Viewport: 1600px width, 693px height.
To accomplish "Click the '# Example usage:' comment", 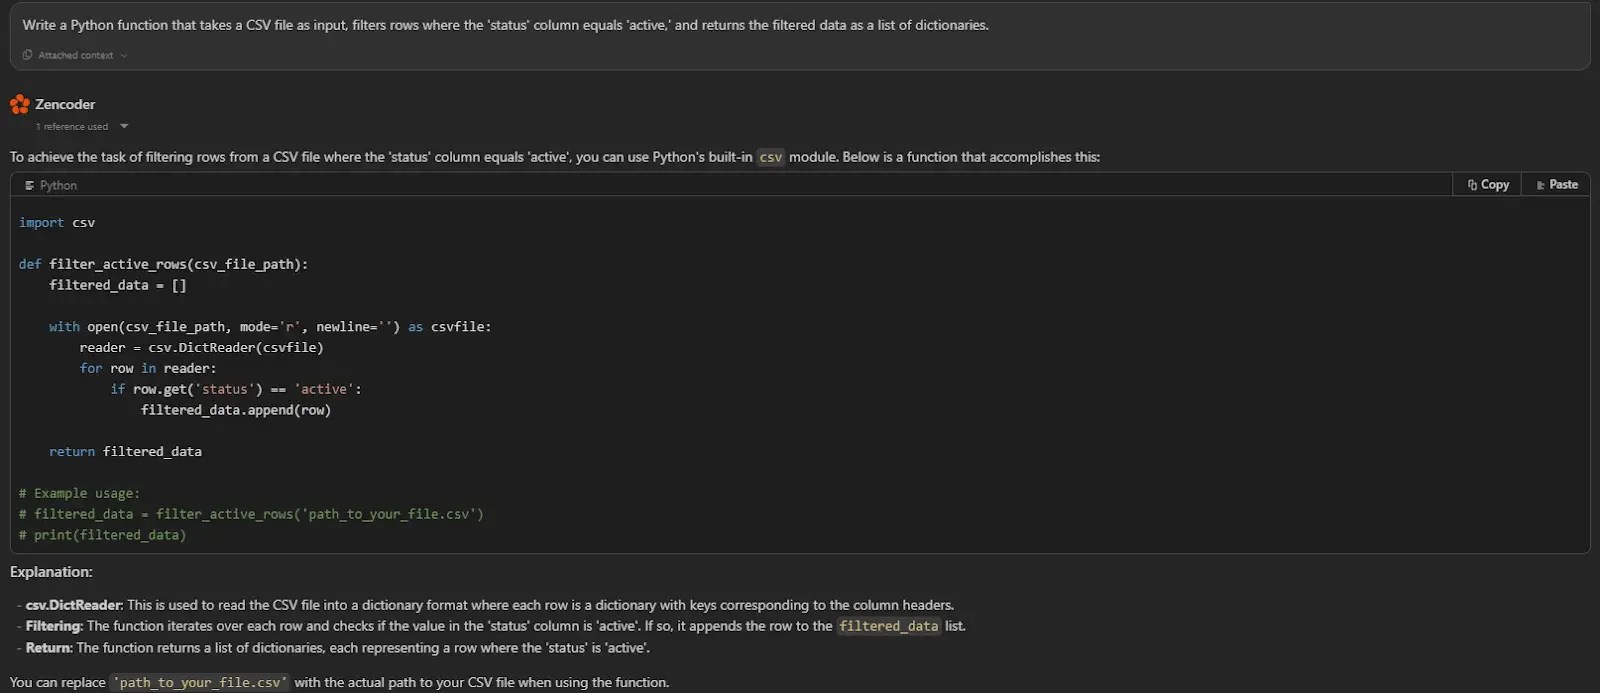I will coord(79,493).
